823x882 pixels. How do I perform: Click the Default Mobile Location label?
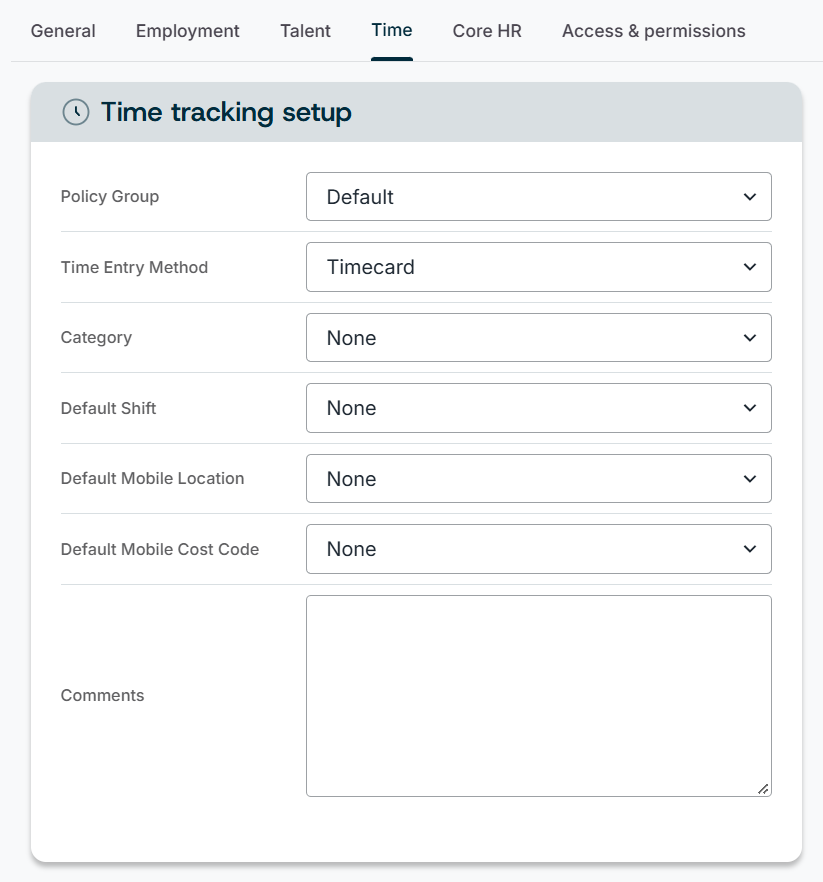152,478
